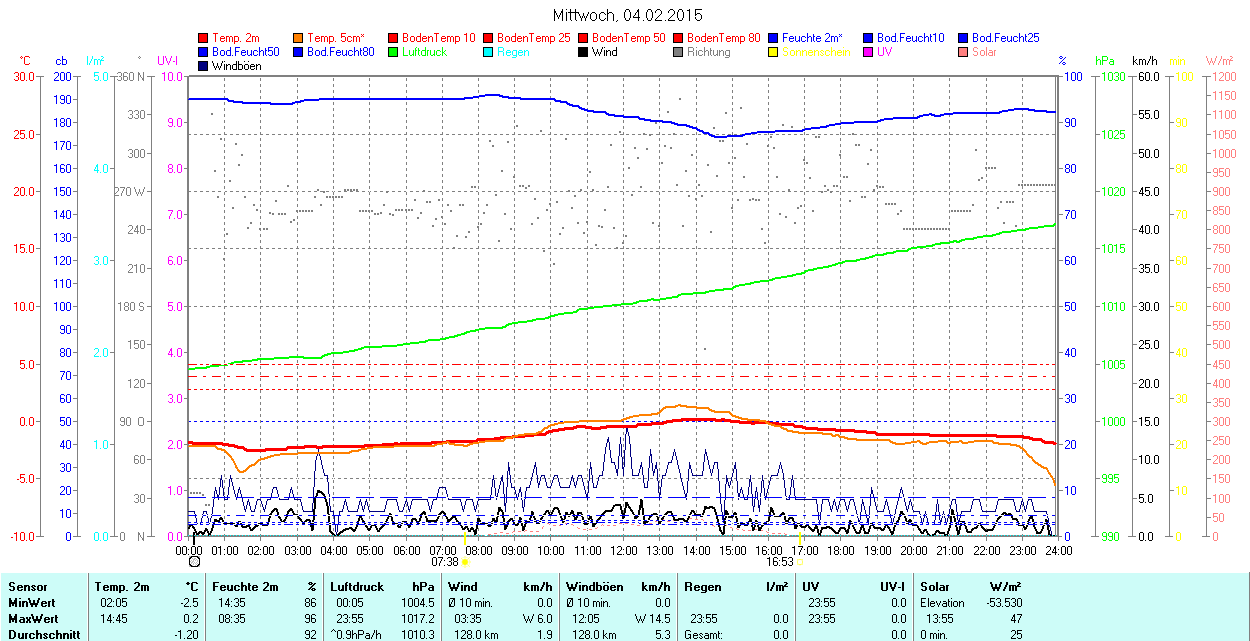Click the orange Temp. 5cm legend square
The height and width of the screenshot is (641, 1250).
pos(299,38)
